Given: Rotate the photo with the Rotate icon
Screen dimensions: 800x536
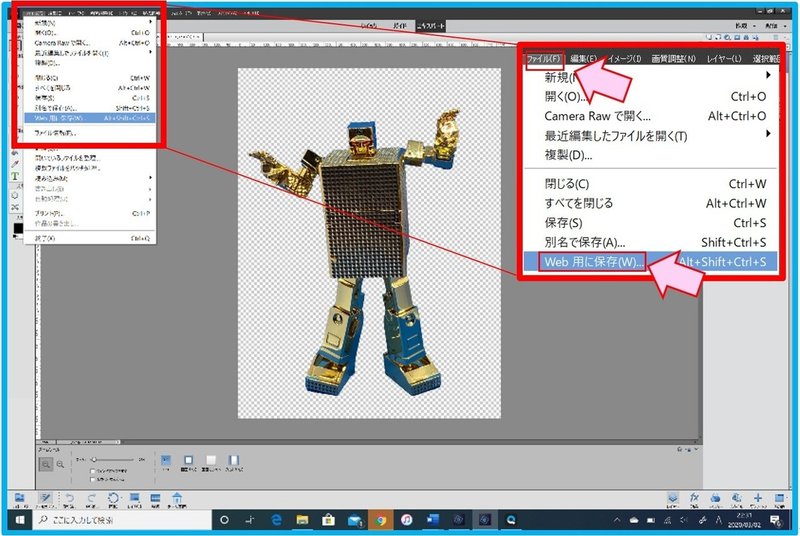Looking at the screenshot, I should point(113,500).
